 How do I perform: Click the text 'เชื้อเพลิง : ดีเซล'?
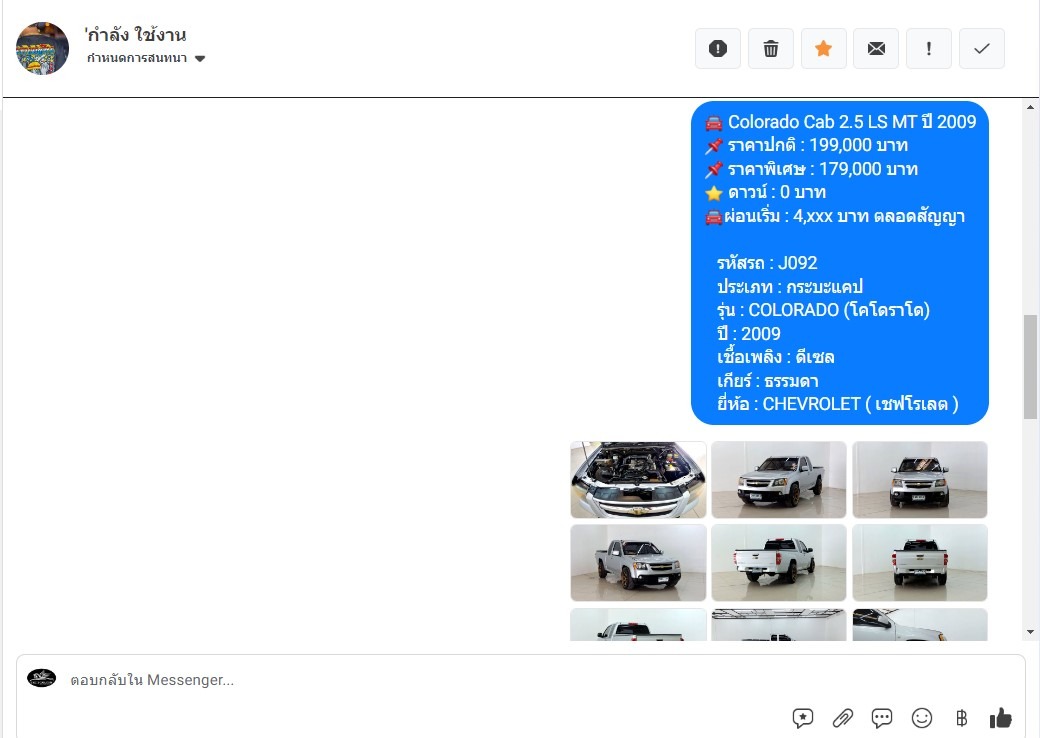(x=775, y=357)
